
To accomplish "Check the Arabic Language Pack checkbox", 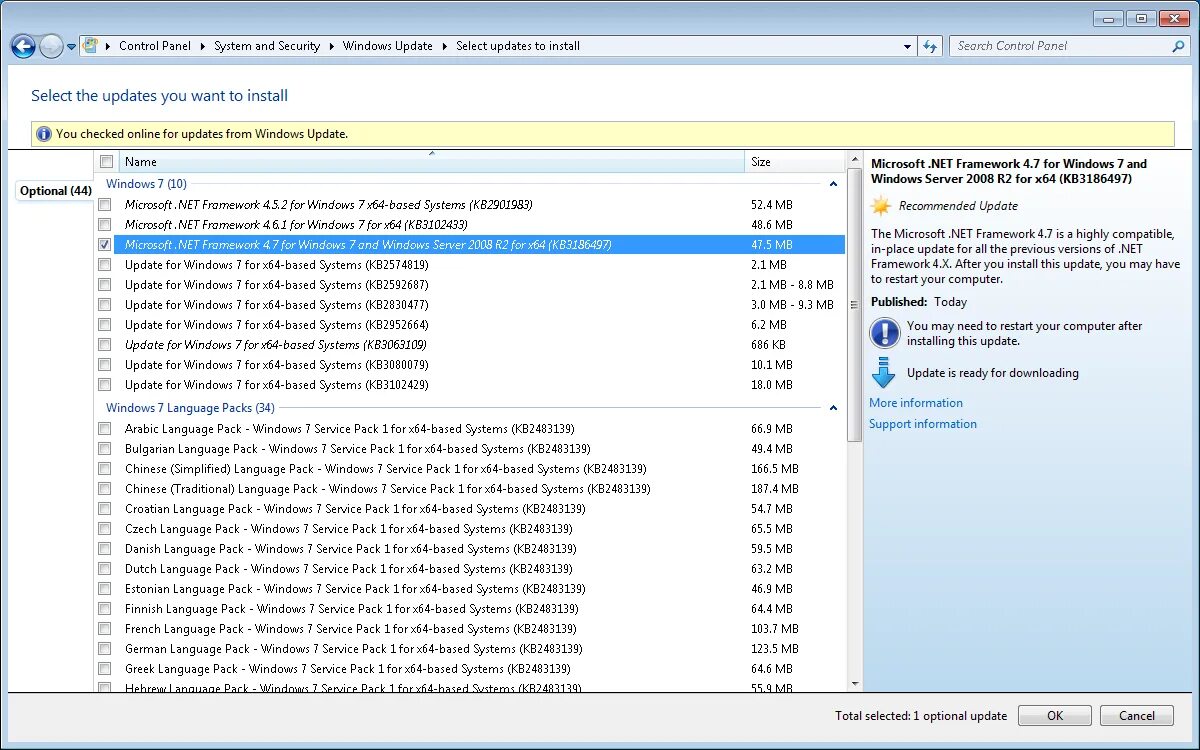I will tap(105, 429).
